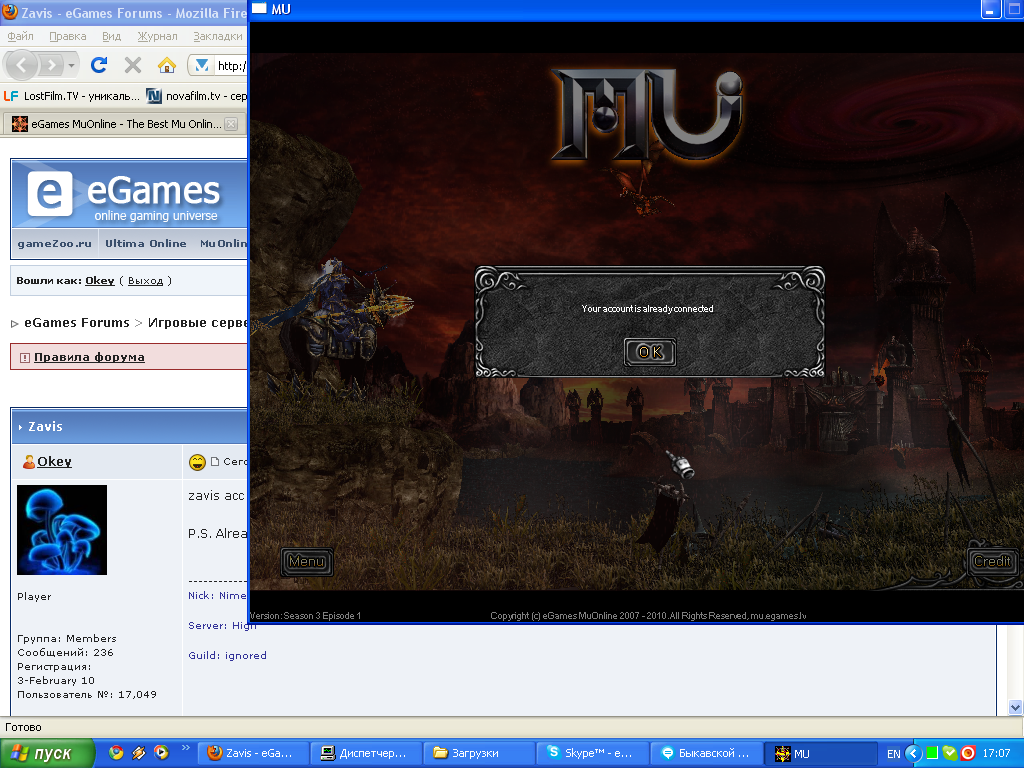Open the MU game Menu button
This screenshot has height=768, width=1024.
[x=306, y=562]
